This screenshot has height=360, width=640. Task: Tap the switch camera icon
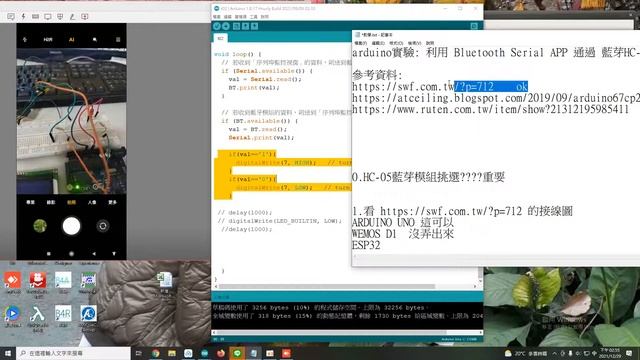coord(103,226)
